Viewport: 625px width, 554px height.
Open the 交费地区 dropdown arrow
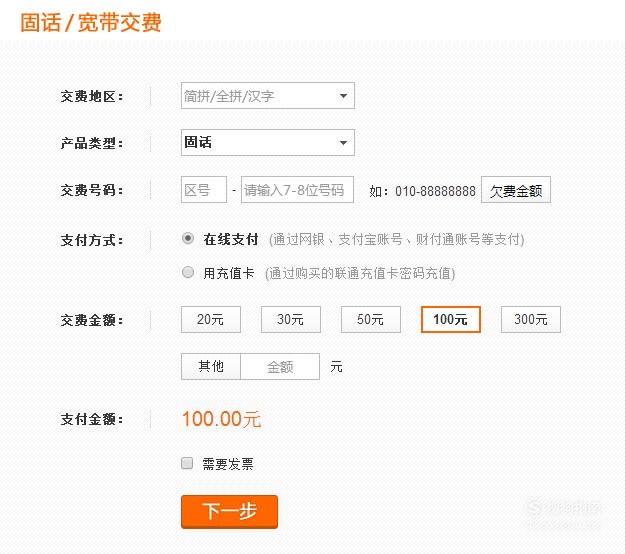tap(343, 96)
